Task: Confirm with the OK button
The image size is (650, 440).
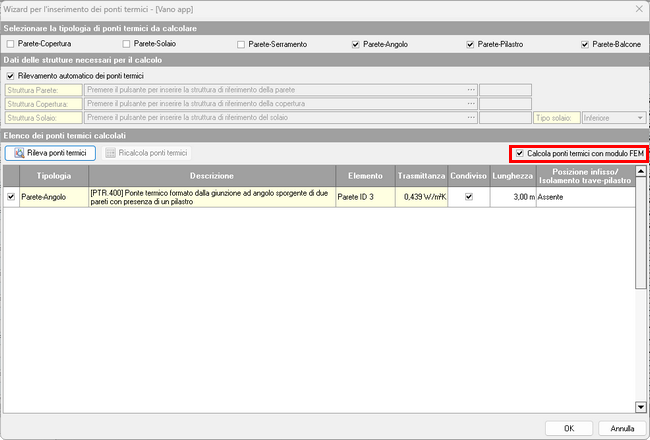Action: coord(568,427)
